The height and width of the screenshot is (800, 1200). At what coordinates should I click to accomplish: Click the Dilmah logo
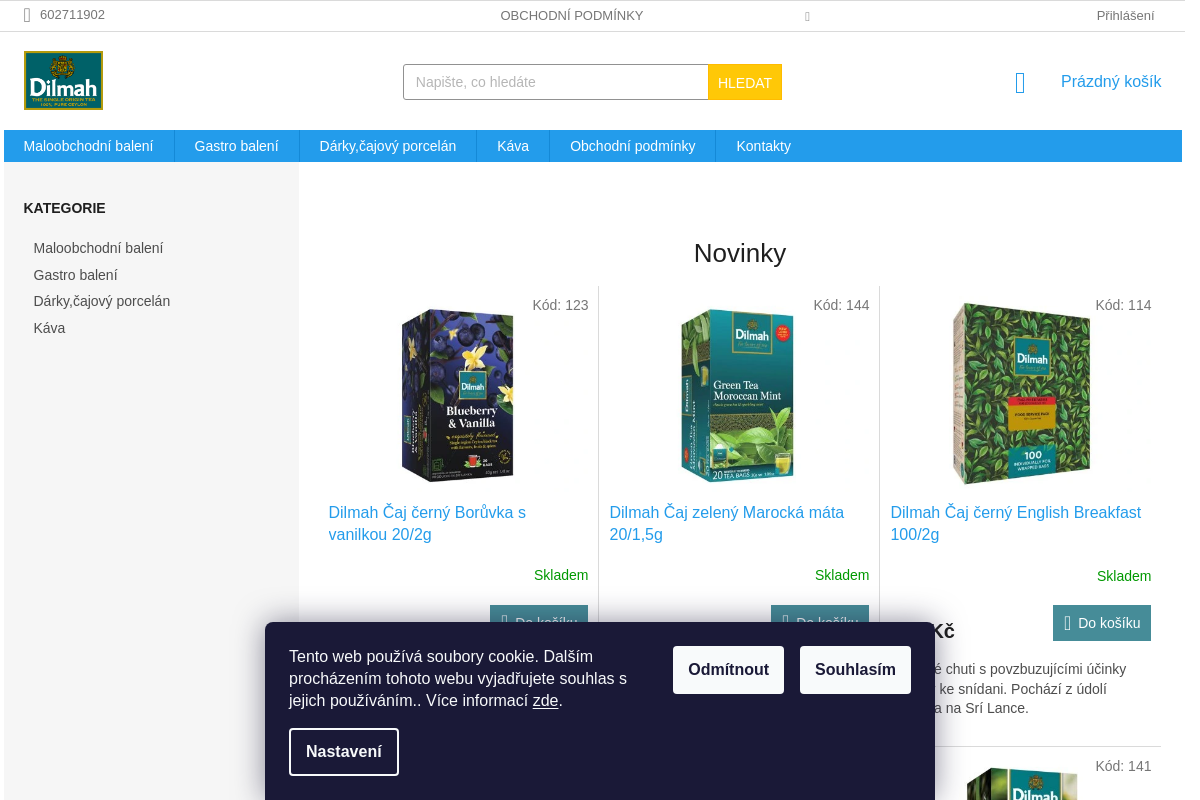tap(63, 80)
